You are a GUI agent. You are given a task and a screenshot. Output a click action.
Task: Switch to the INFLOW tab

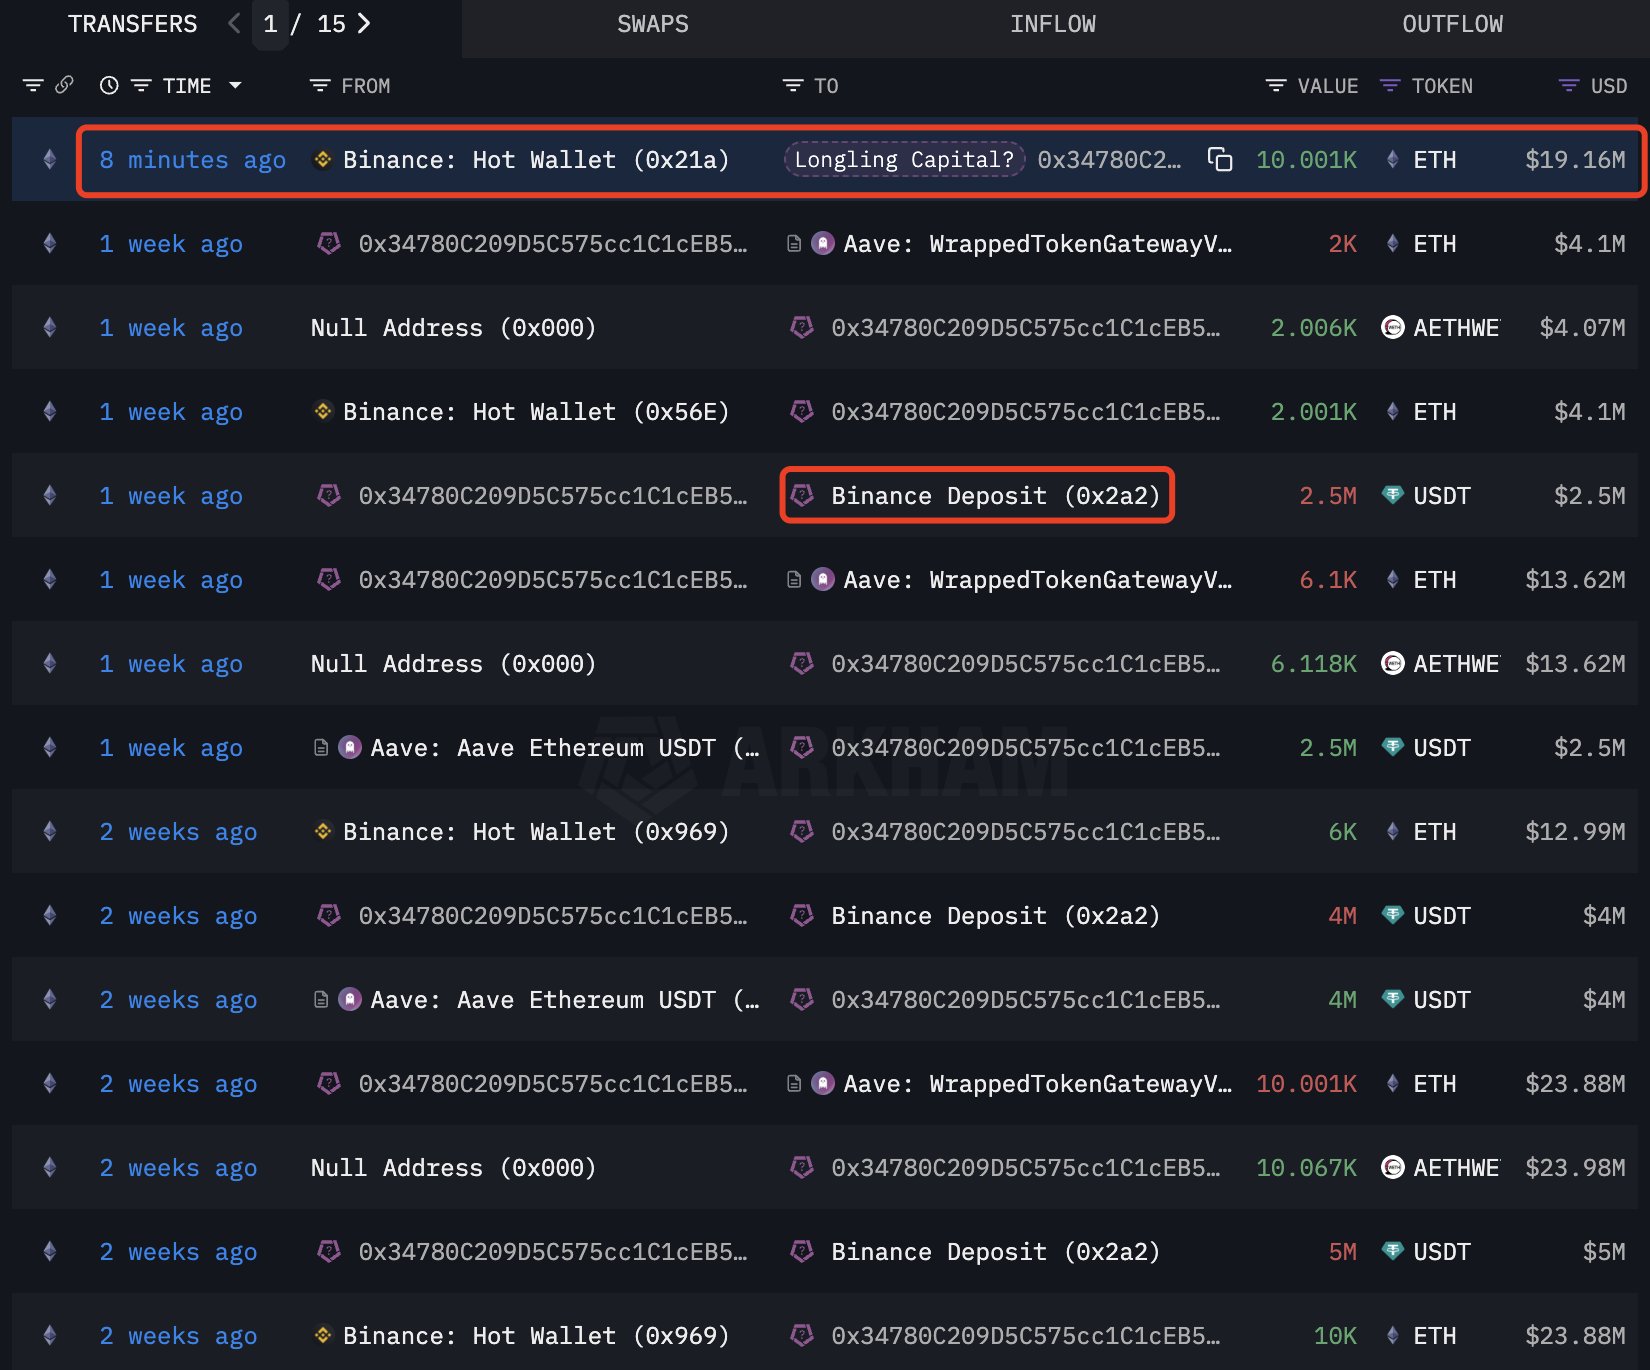tap(1052, 24)
